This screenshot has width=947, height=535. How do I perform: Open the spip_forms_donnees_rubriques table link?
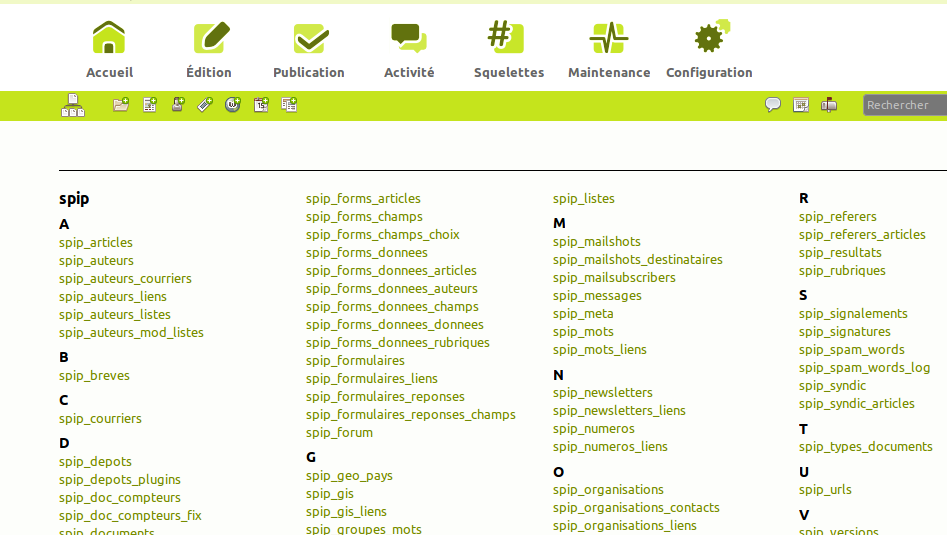(397, 343)
